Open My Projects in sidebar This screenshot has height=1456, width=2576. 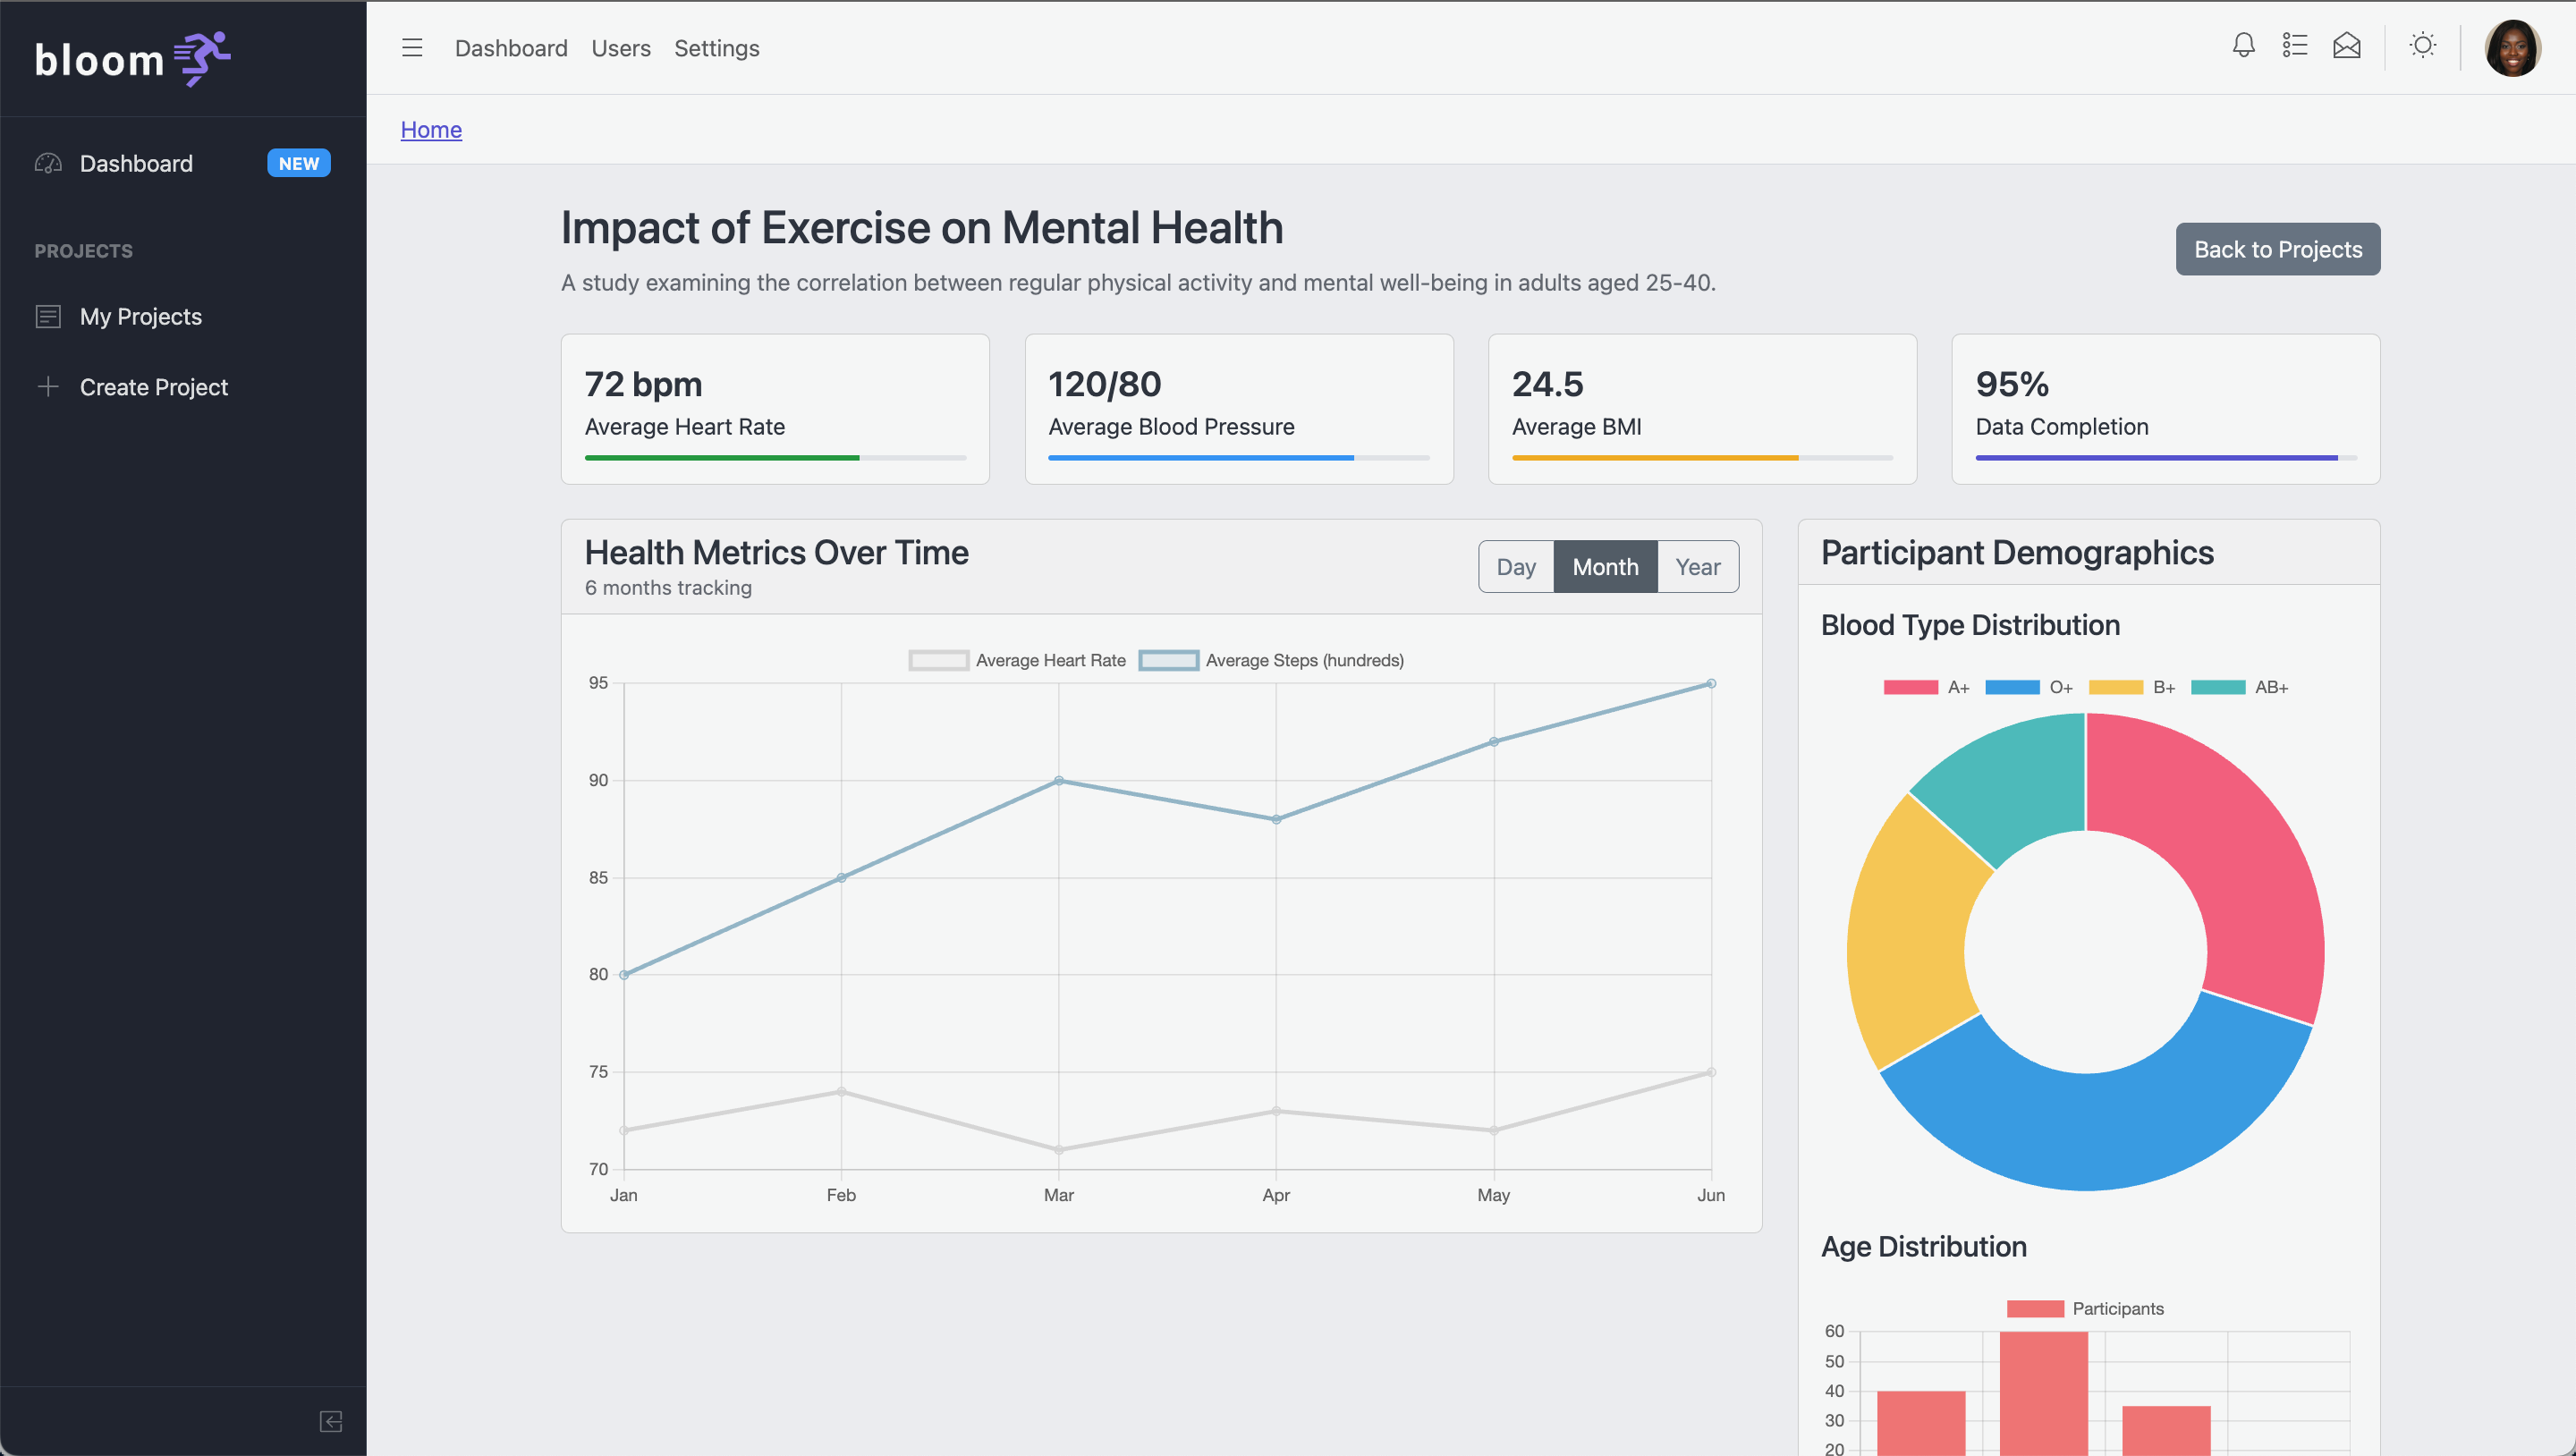click(140, 317)
